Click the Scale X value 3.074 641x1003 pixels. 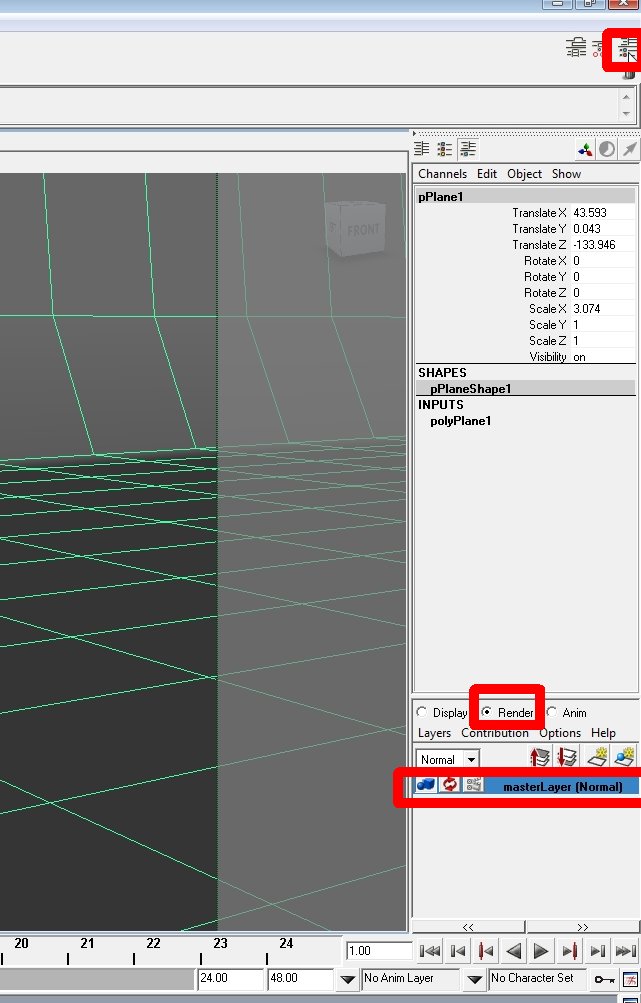click(603, 308)
